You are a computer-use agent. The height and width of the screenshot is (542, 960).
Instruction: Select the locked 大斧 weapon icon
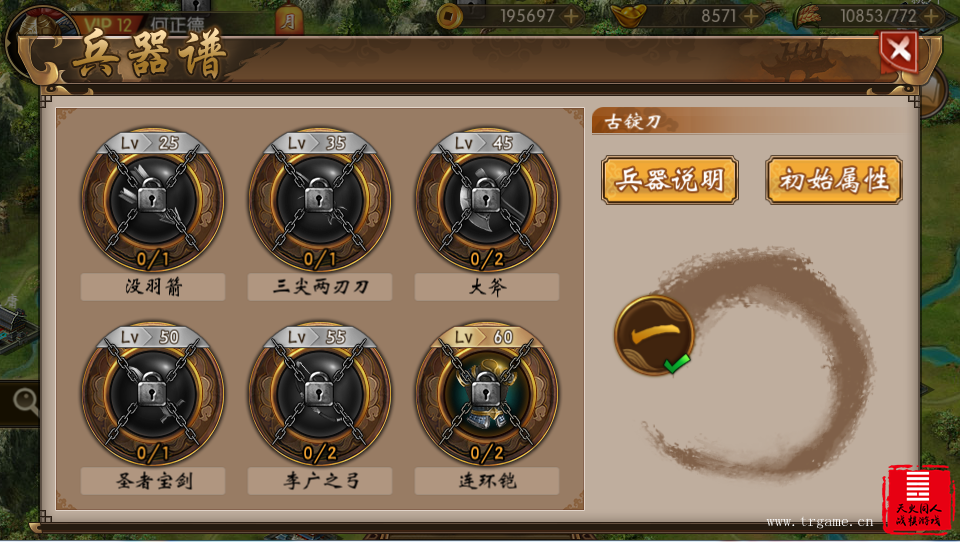[487, 200]
